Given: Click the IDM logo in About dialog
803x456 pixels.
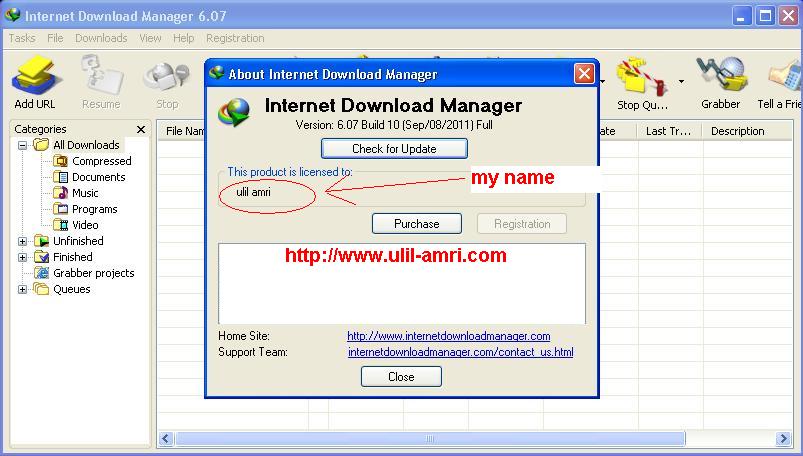Looking at the screenshot, I should click(234, 112).
